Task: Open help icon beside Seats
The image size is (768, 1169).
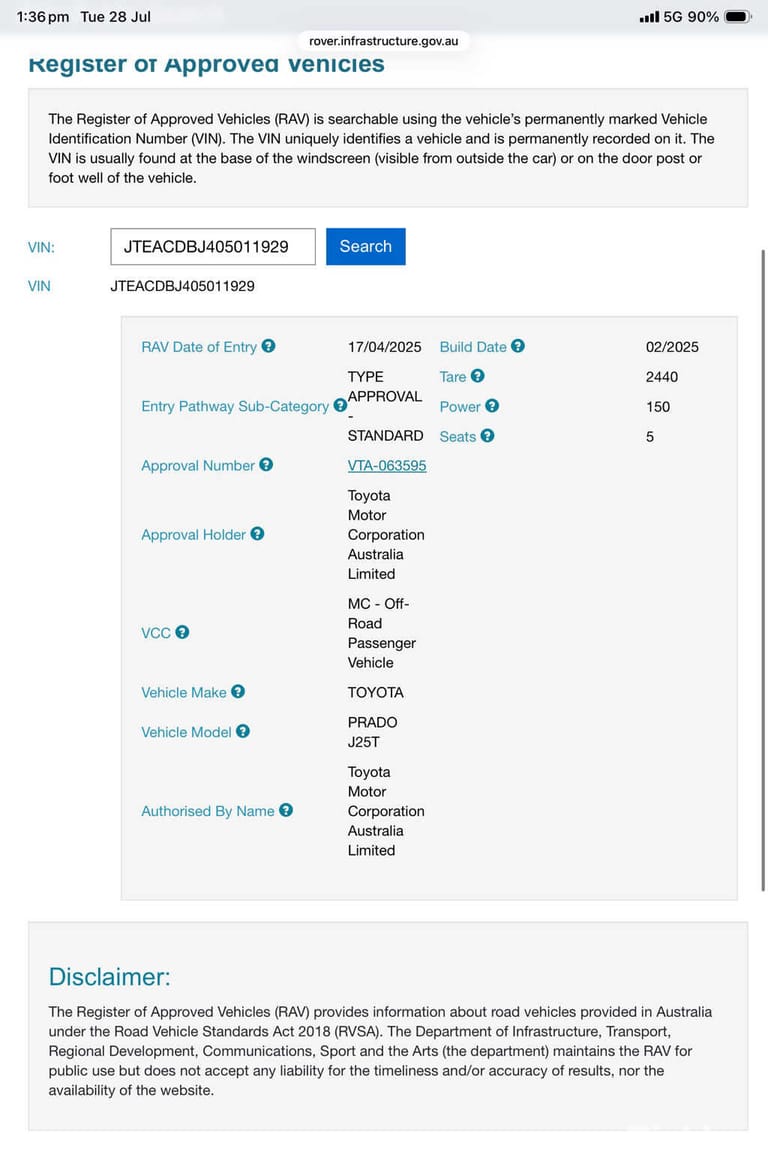Action: pyautogui.click(x=488, y=435)
